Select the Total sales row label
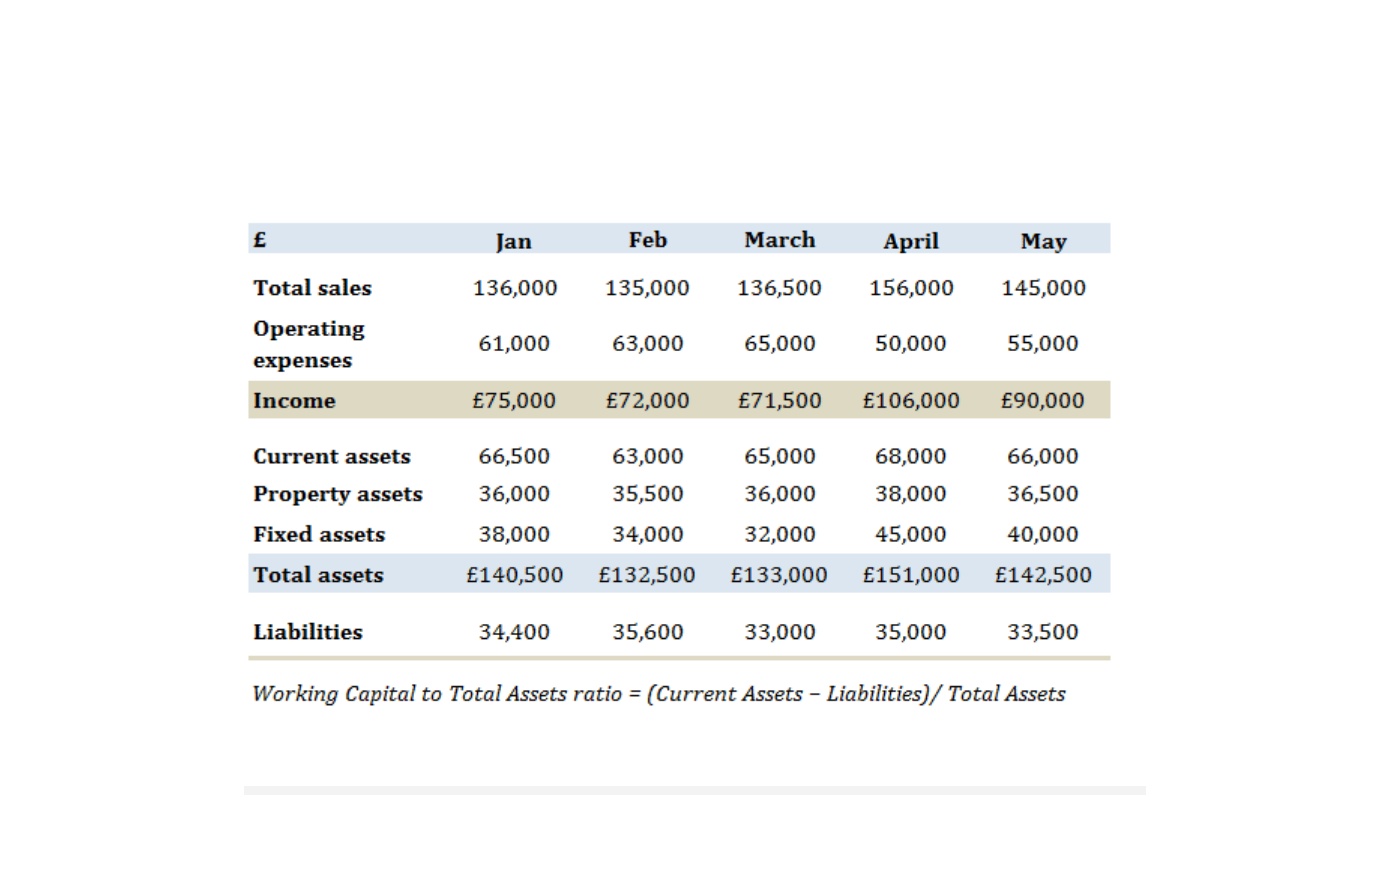The width and height of the screenshot is (1391, 895). pyautogui.click(x=312, y=288)
